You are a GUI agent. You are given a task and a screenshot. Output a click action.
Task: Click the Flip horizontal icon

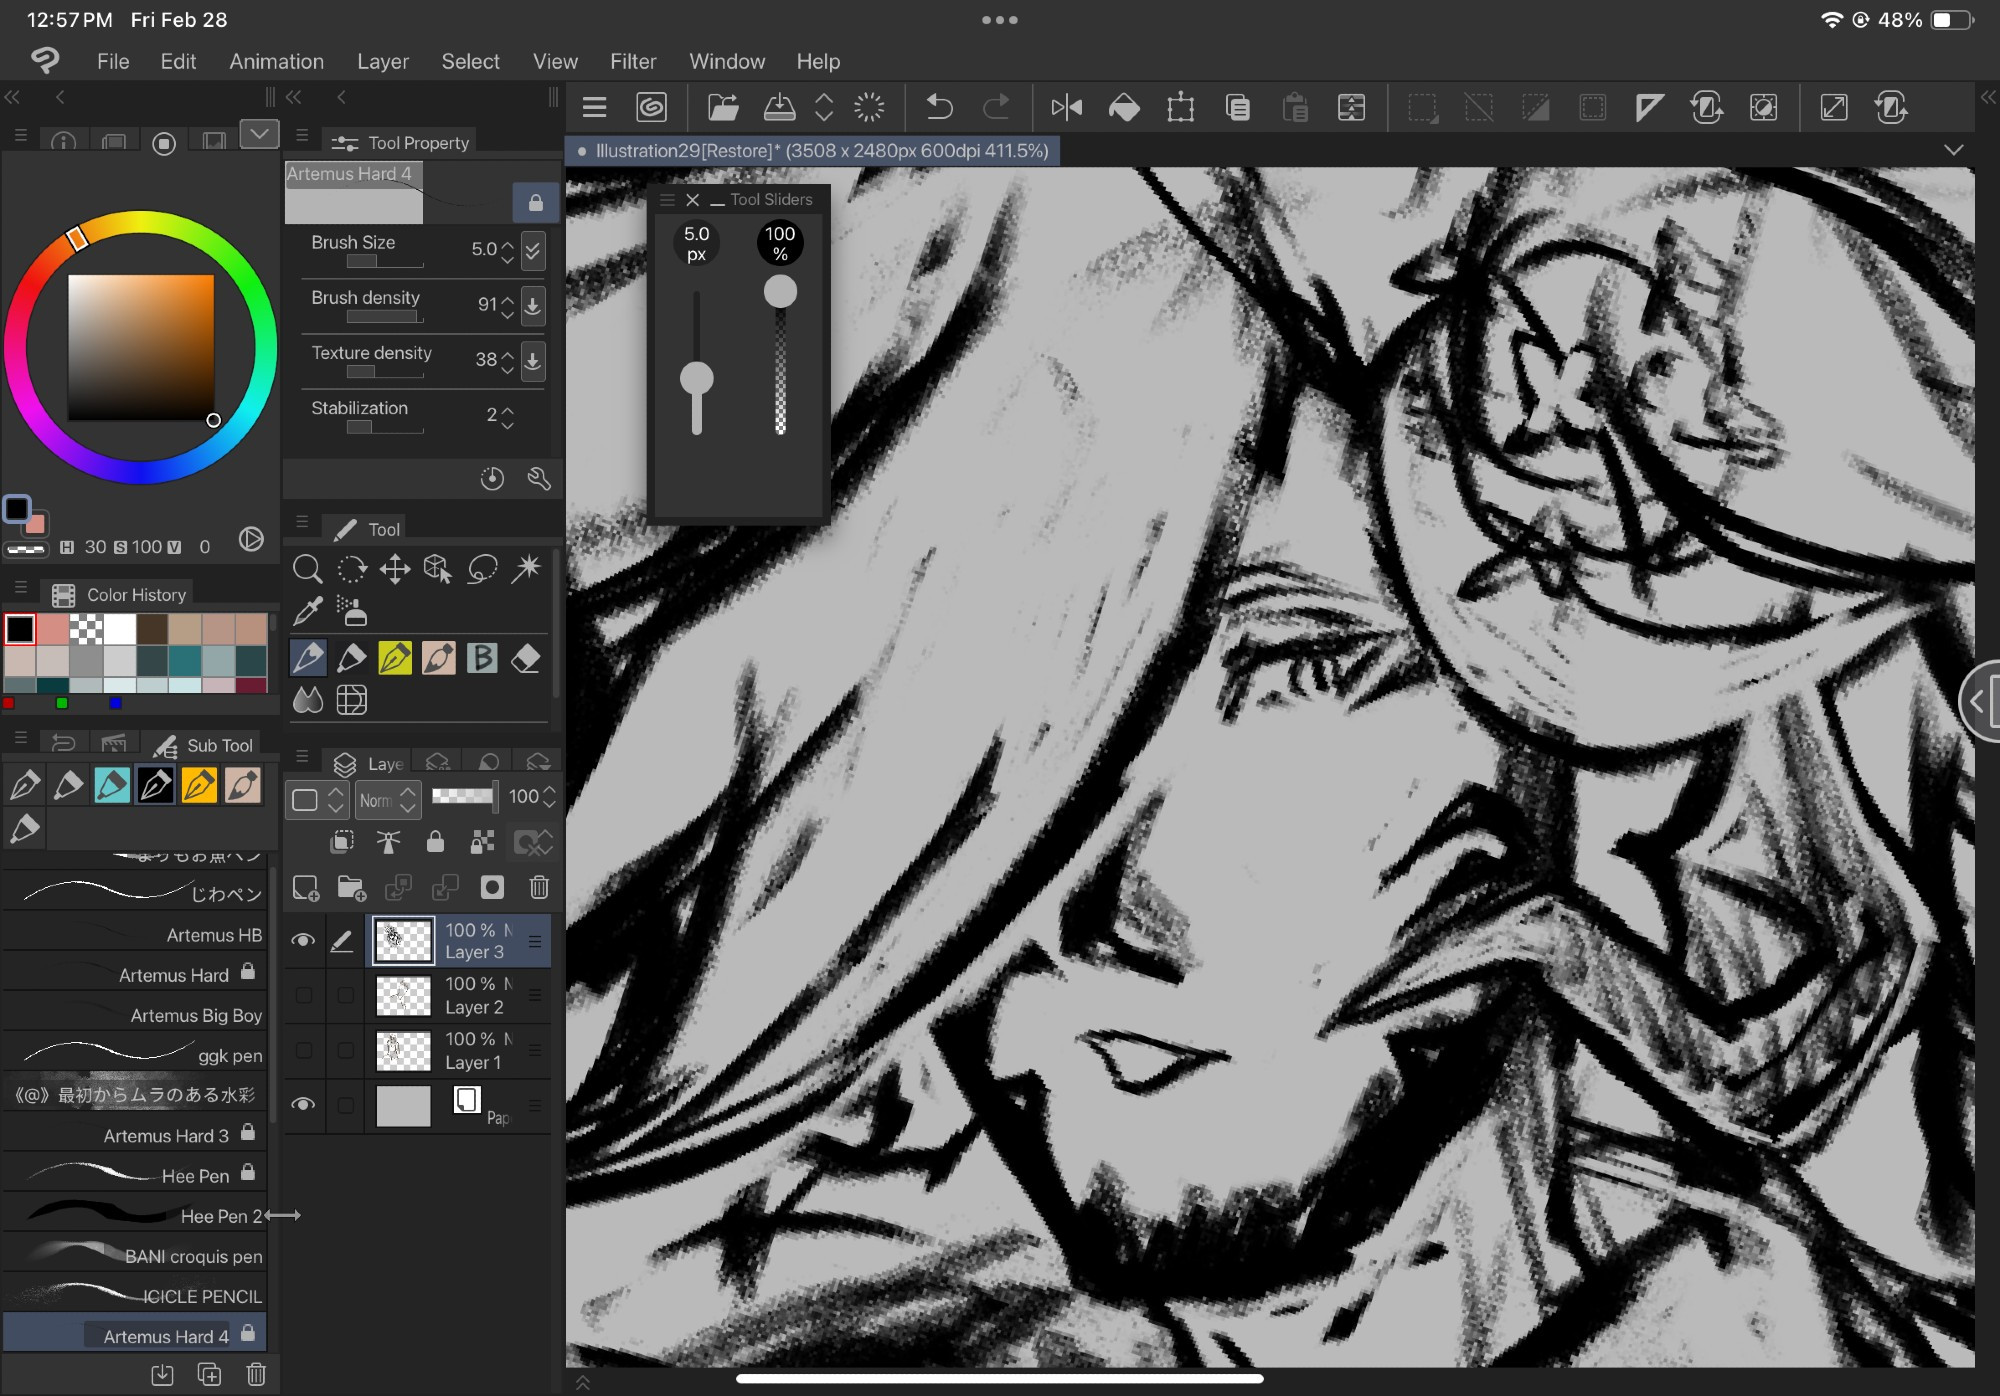(1067, 107)
